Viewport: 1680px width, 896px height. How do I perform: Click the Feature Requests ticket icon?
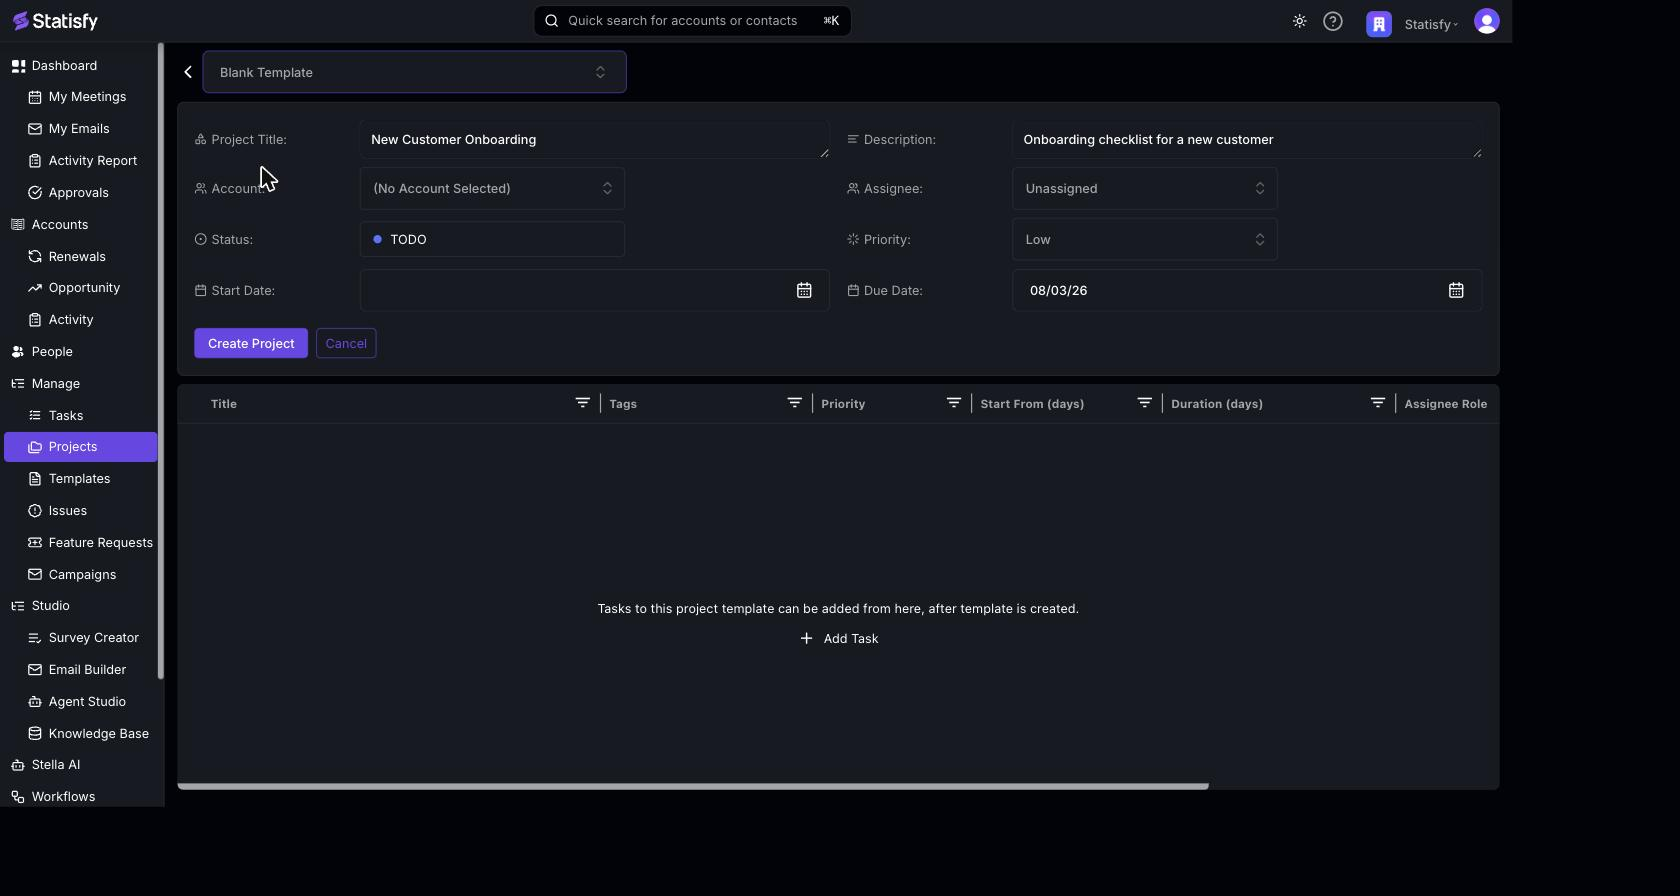(35, 543)
